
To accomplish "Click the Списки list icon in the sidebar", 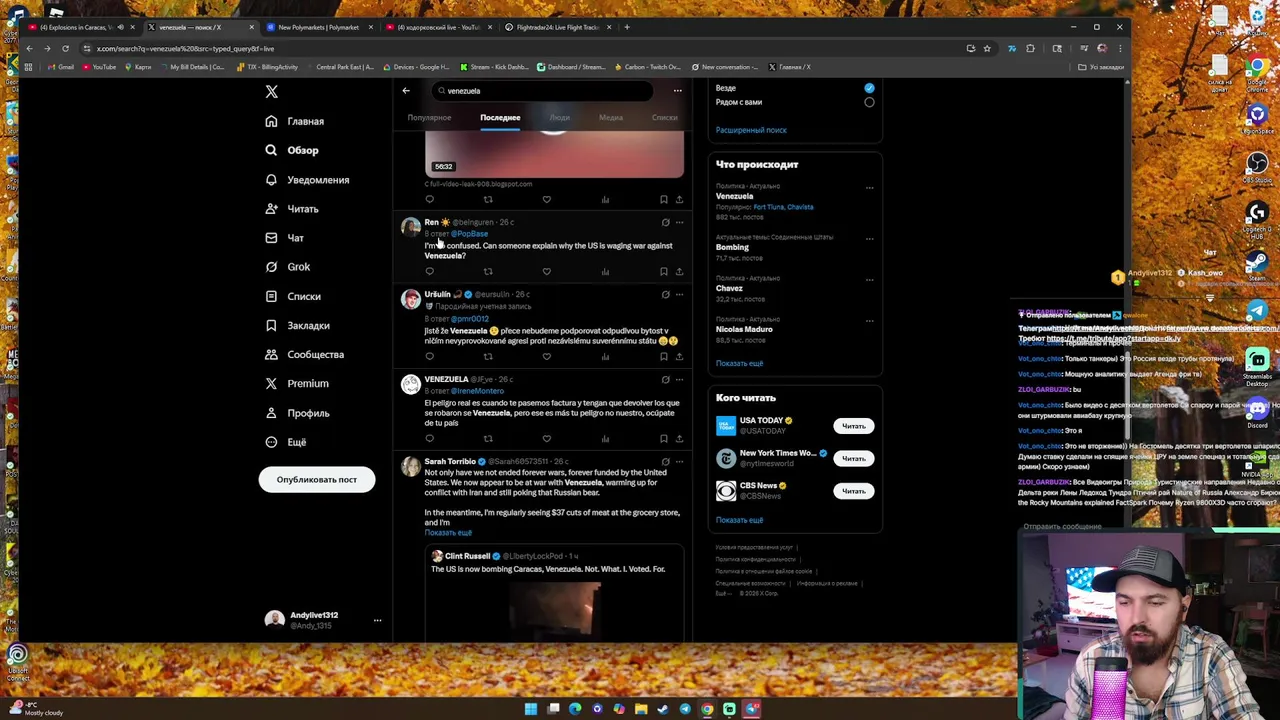I will (271, 296).
